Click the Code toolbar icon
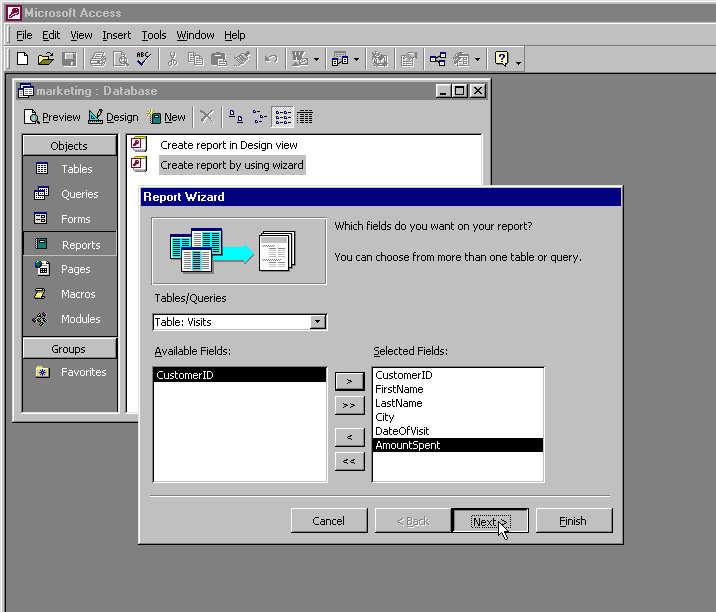 click(379, 59)
